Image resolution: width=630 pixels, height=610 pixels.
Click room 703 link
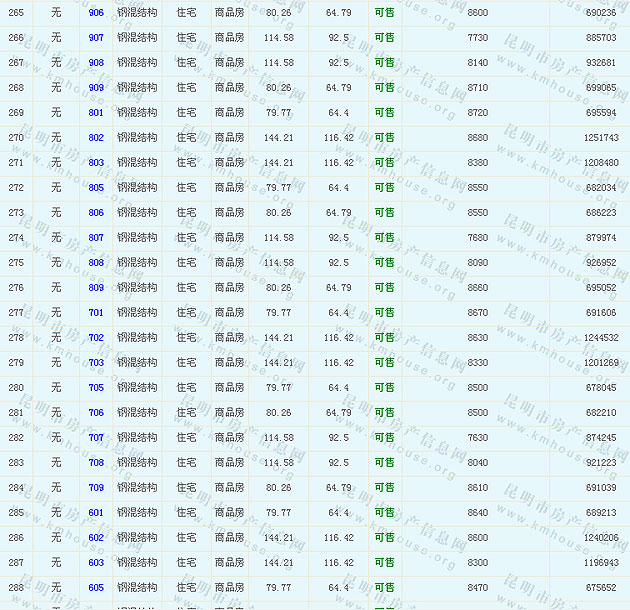[x=96, y=363]
